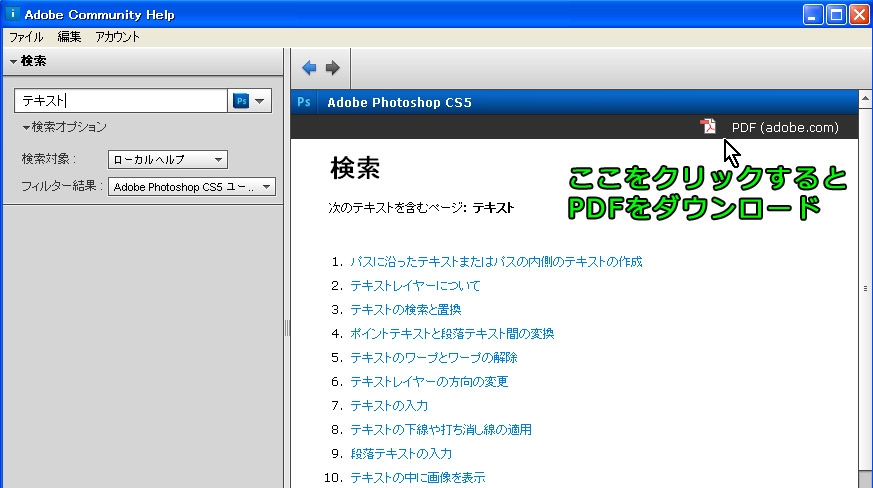The height and width of the screenshot is (488, 873).
Task: Open result テキストの検索と置換
Action: coord(405,310)
